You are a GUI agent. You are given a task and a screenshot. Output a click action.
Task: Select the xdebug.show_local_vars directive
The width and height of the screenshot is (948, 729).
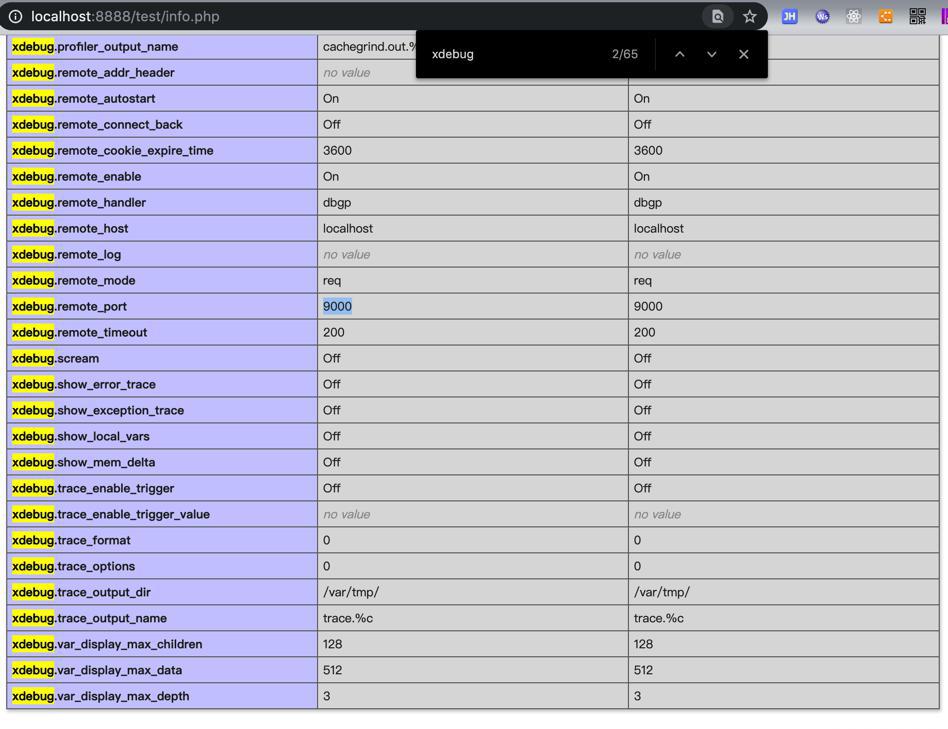click(80, 436)
